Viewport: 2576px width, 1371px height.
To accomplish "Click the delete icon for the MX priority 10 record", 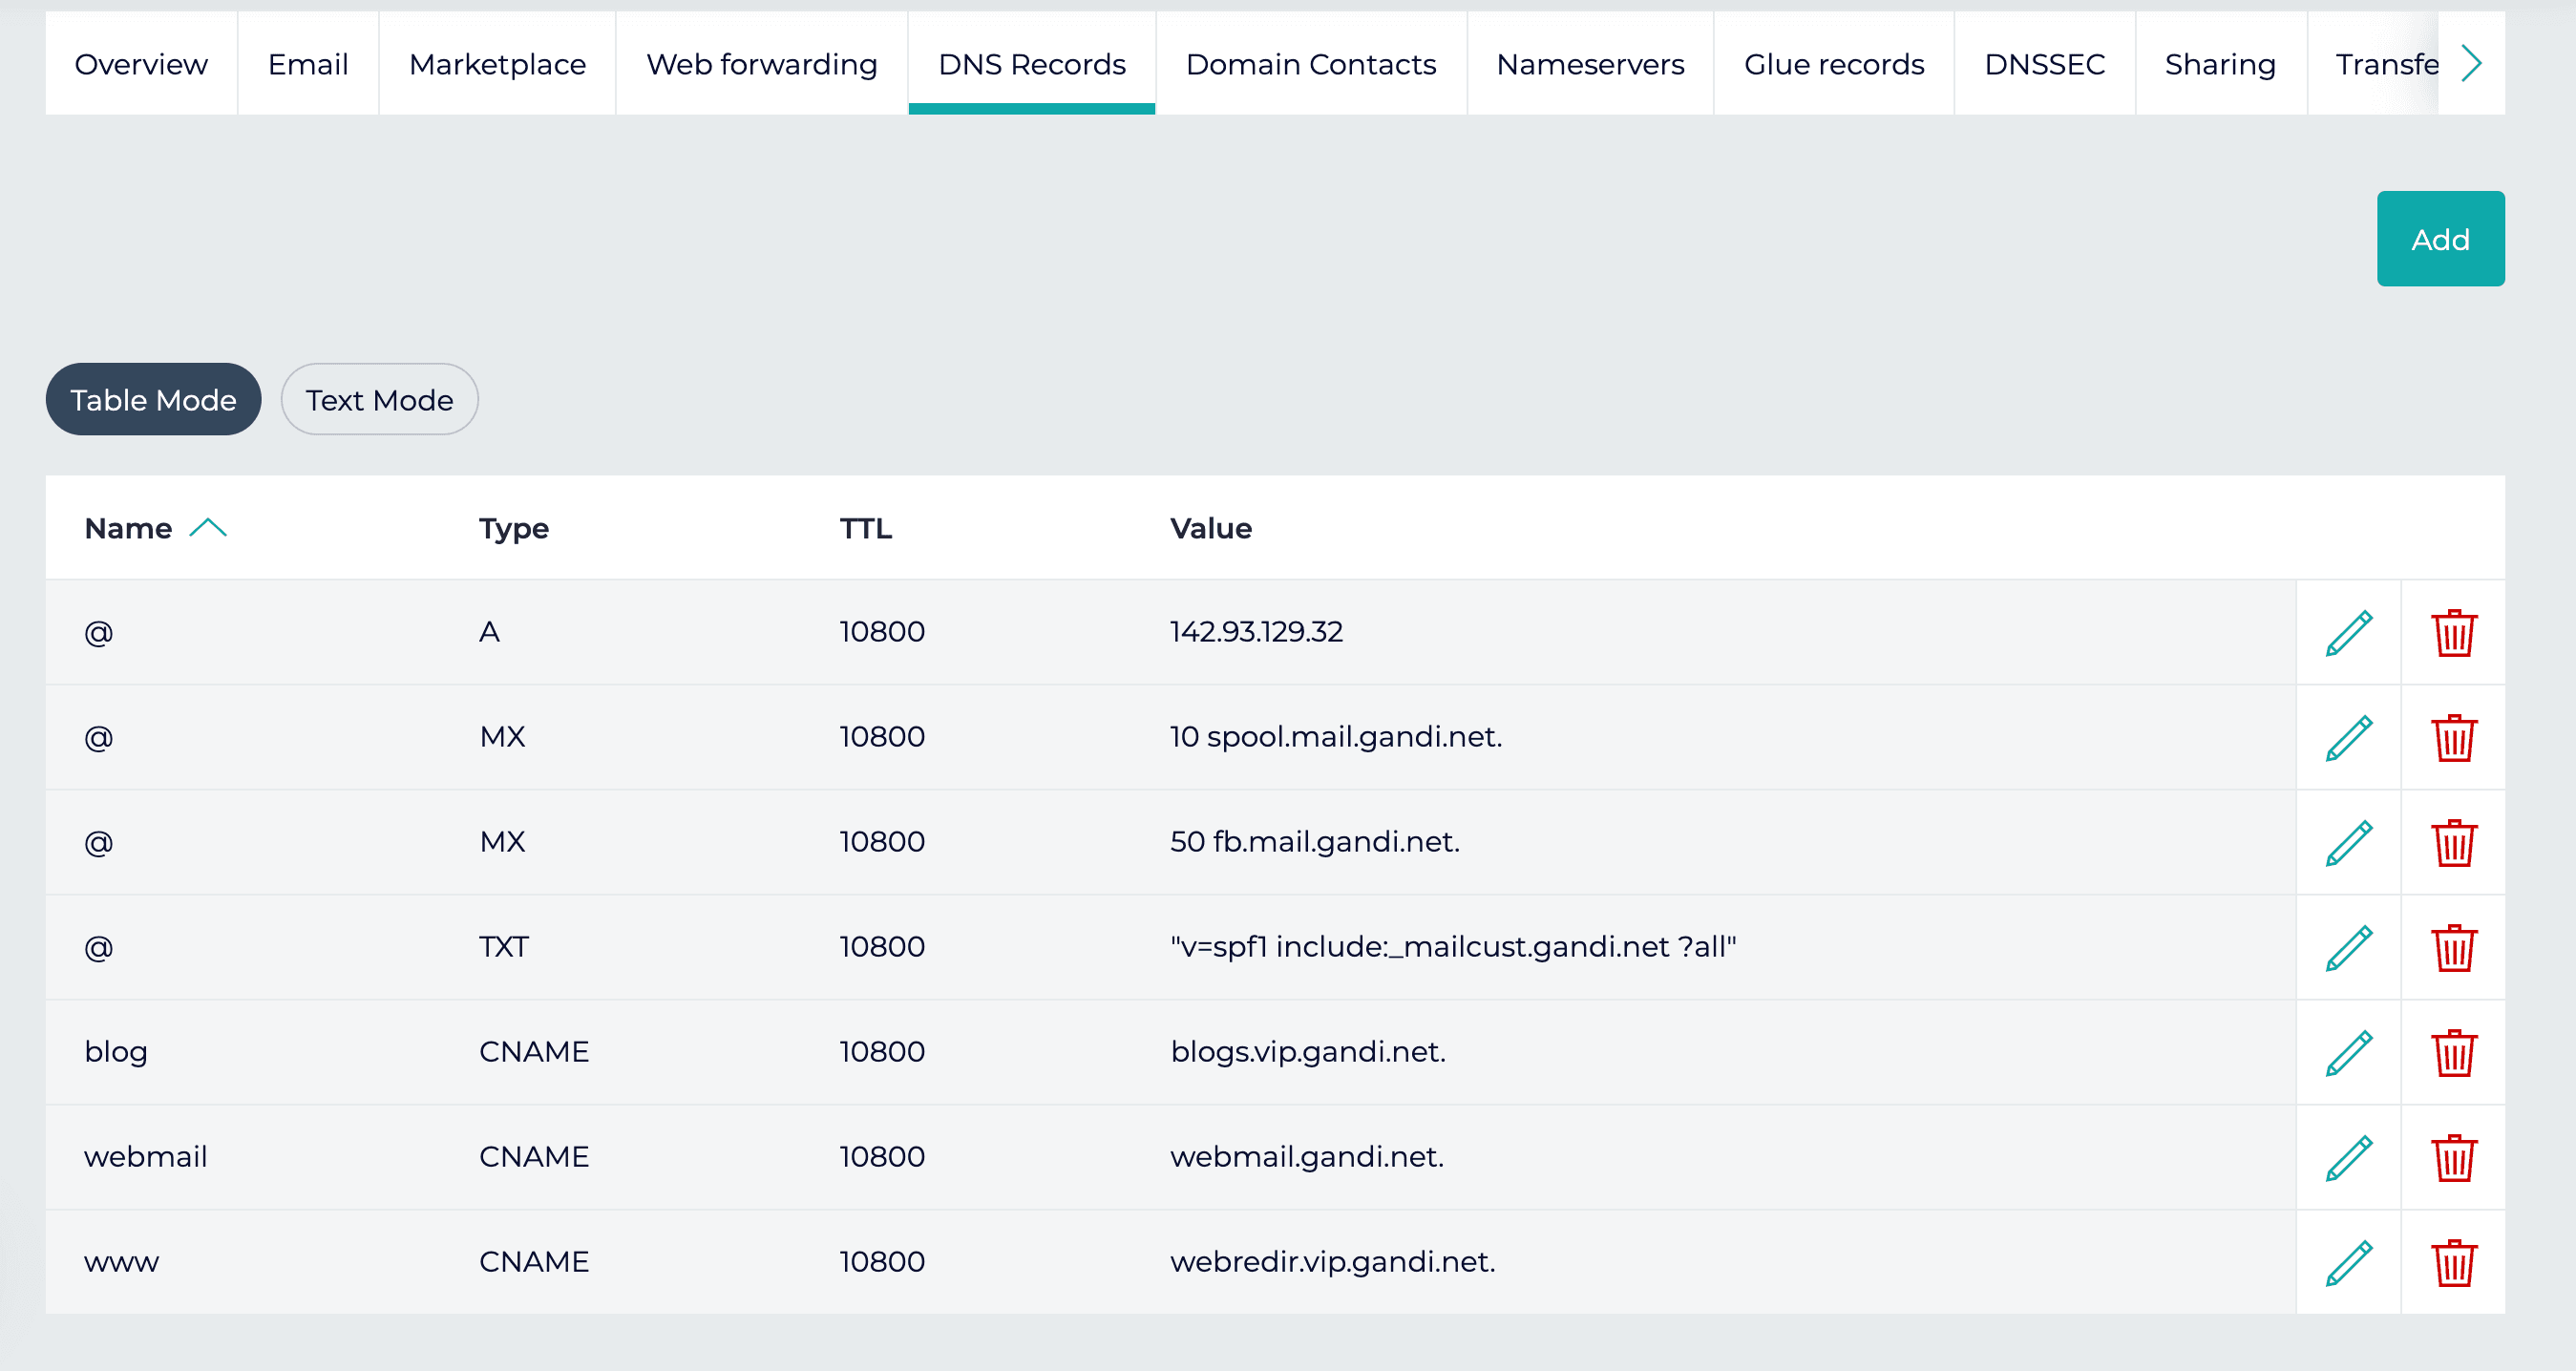I will [2454, 737].
